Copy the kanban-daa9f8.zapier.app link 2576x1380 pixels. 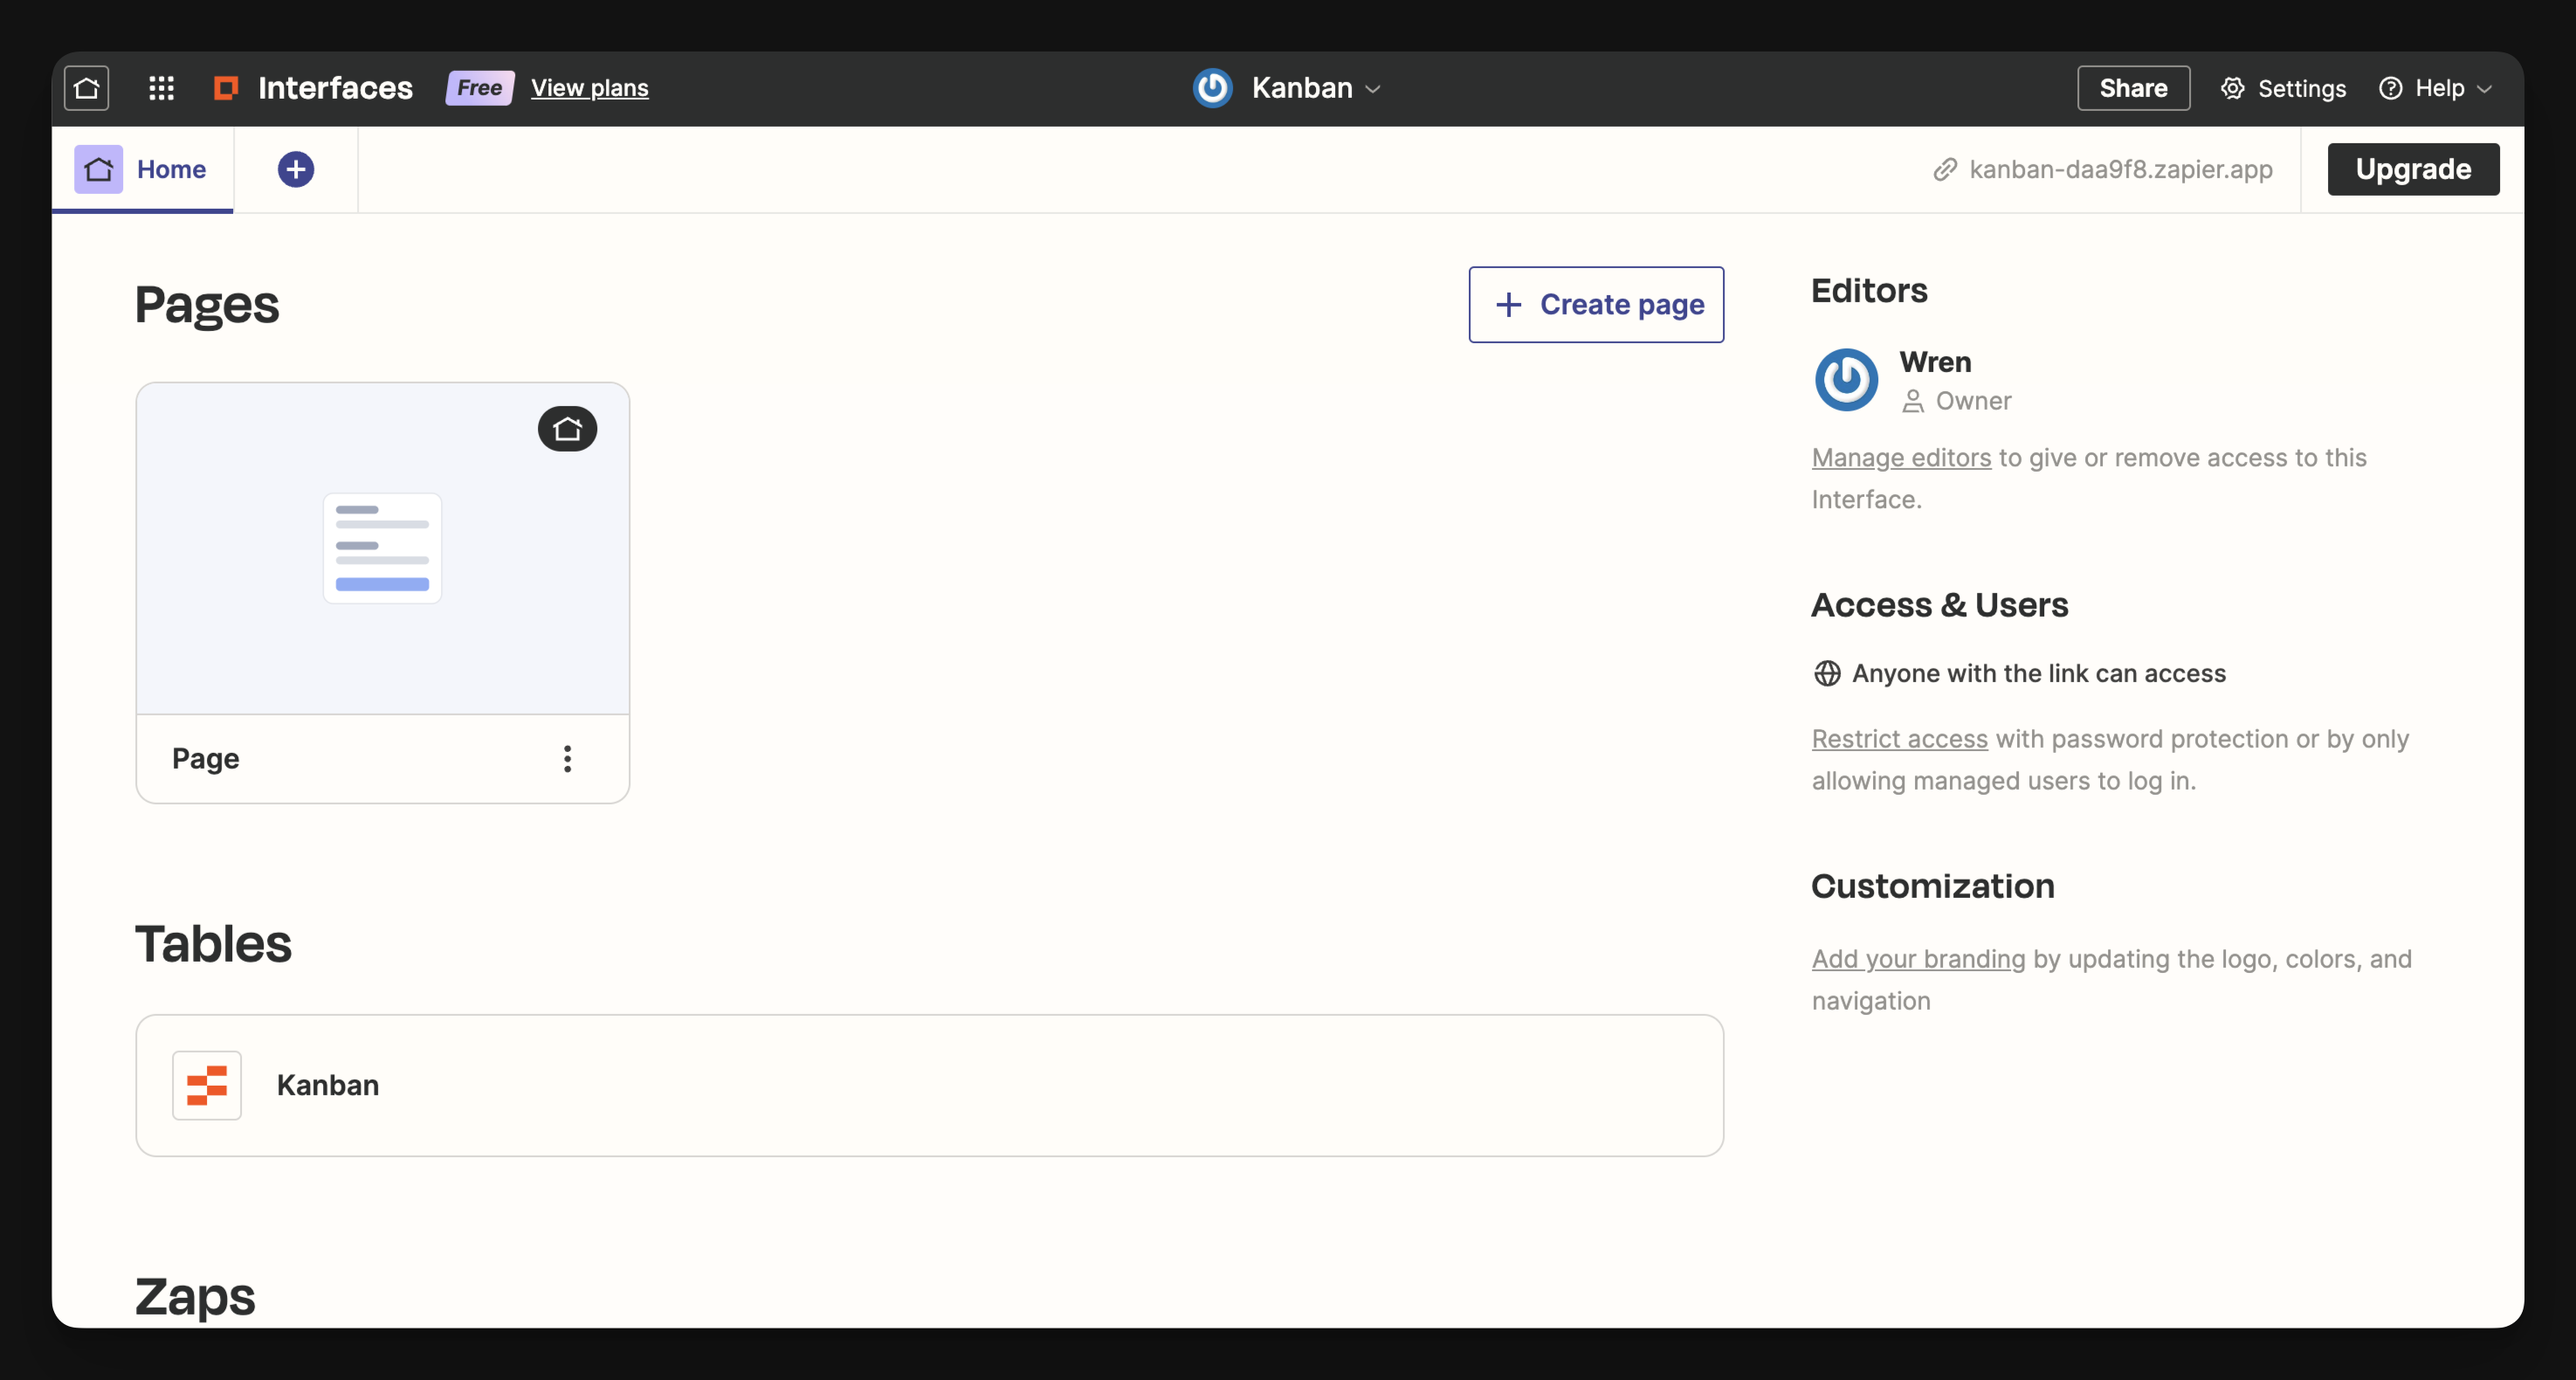[x=2120, y=169]
